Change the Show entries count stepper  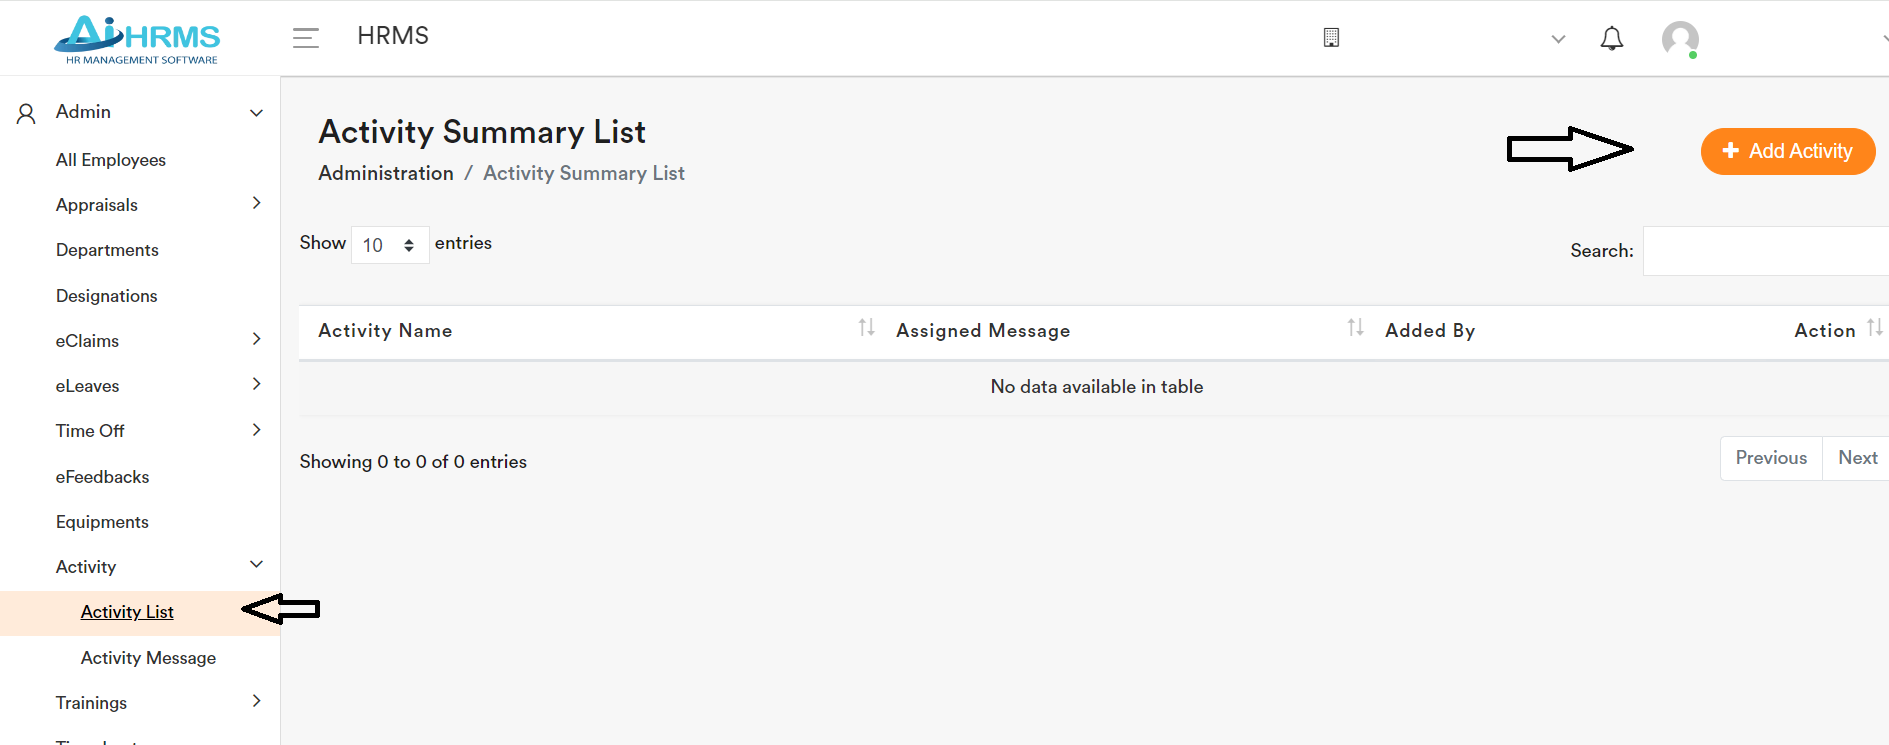click(409, 244)
